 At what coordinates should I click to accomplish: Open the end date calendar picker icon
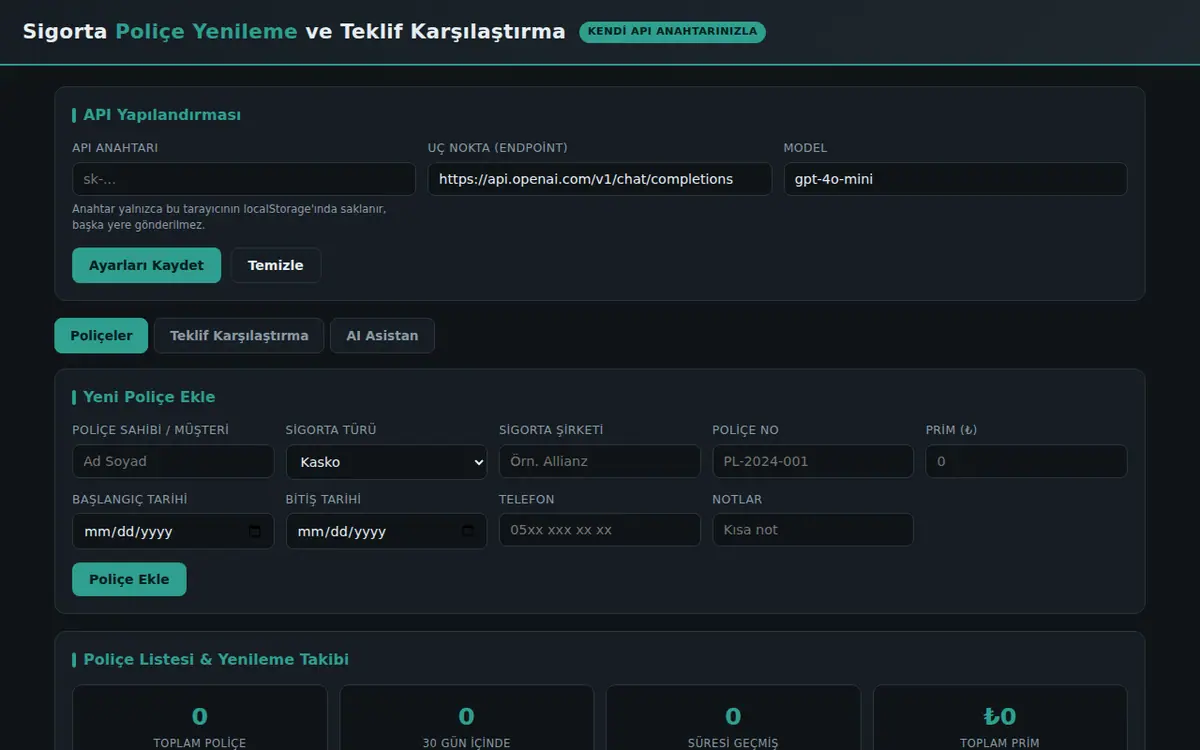click(468, 531)
